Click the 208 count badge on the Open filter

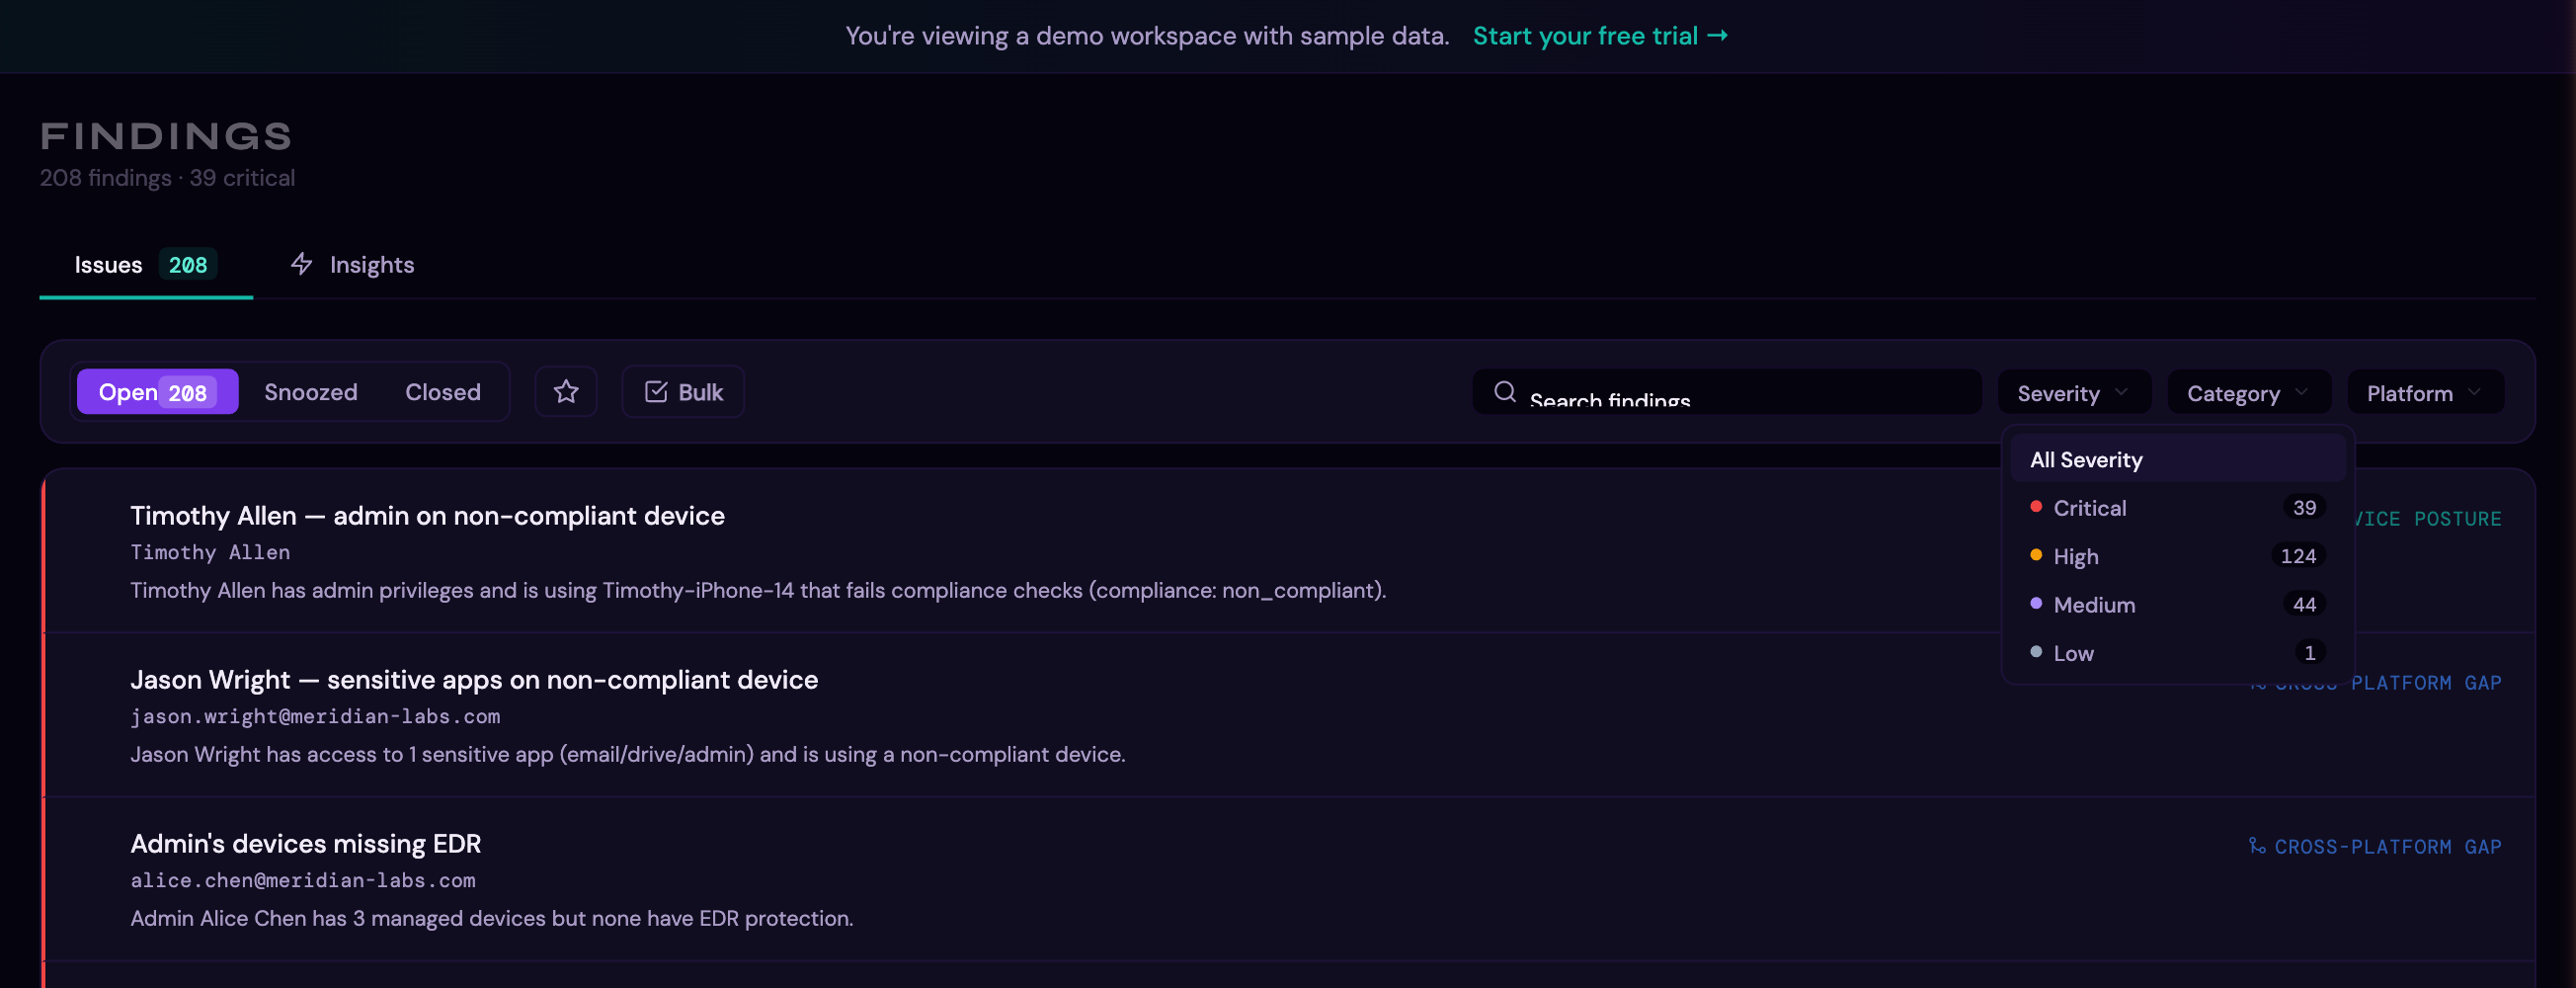[x=188, y=393]
